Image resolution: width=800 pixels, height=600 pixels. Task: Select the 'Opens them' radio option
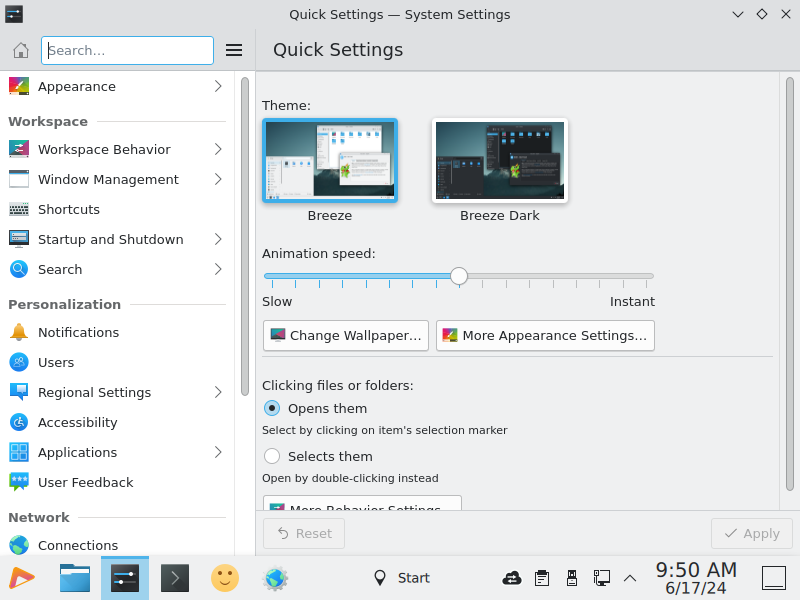pyautogui.click(x=272, y=408)
